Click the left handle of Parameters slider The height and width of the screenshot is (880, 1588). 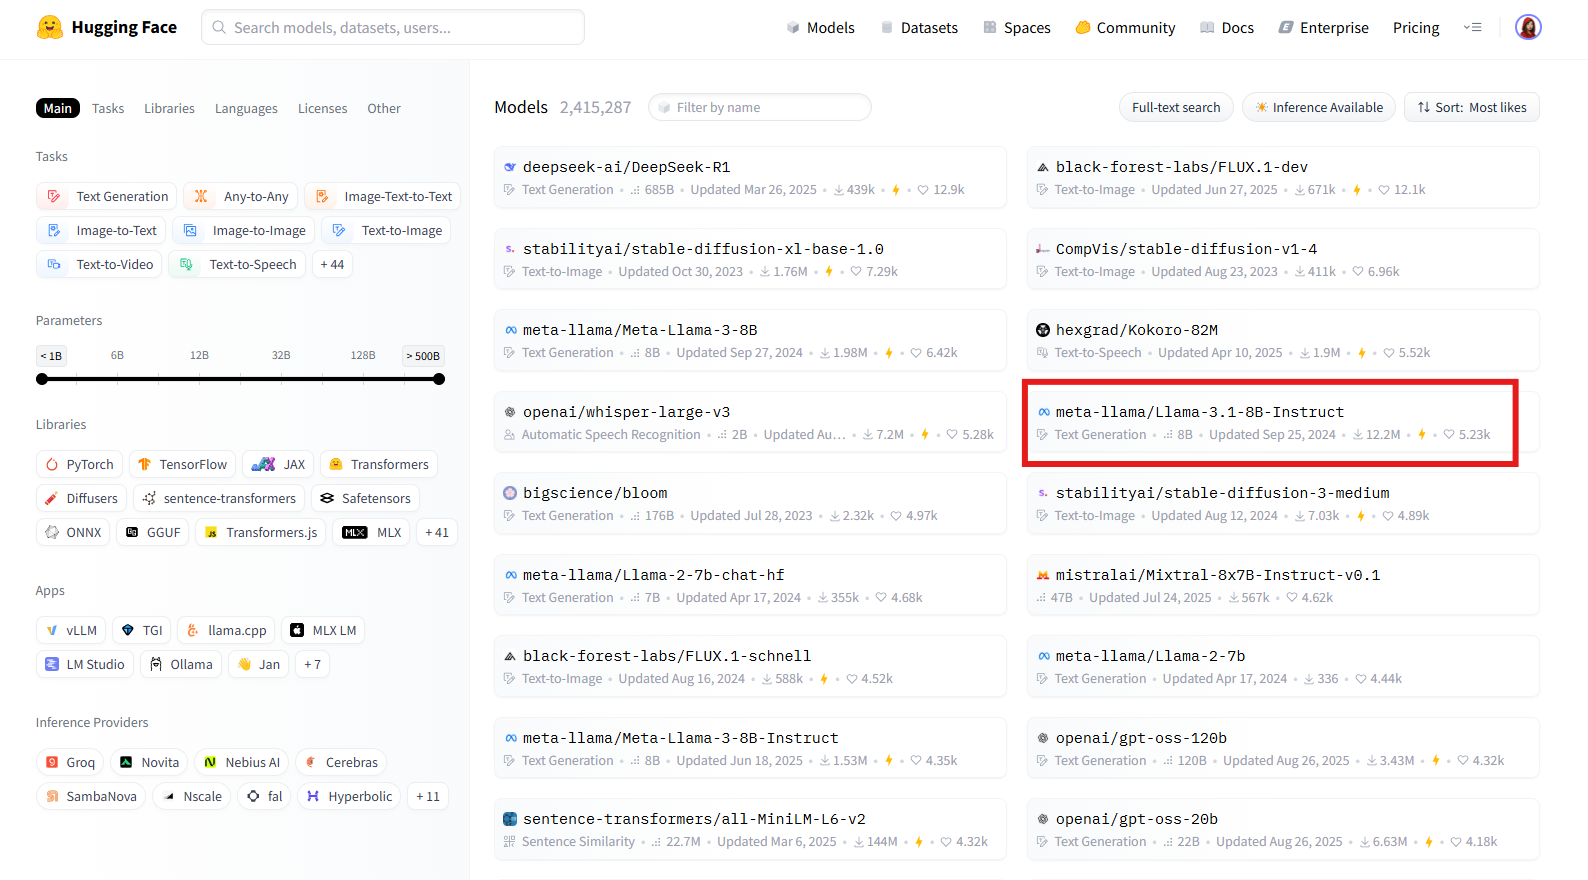42,379
